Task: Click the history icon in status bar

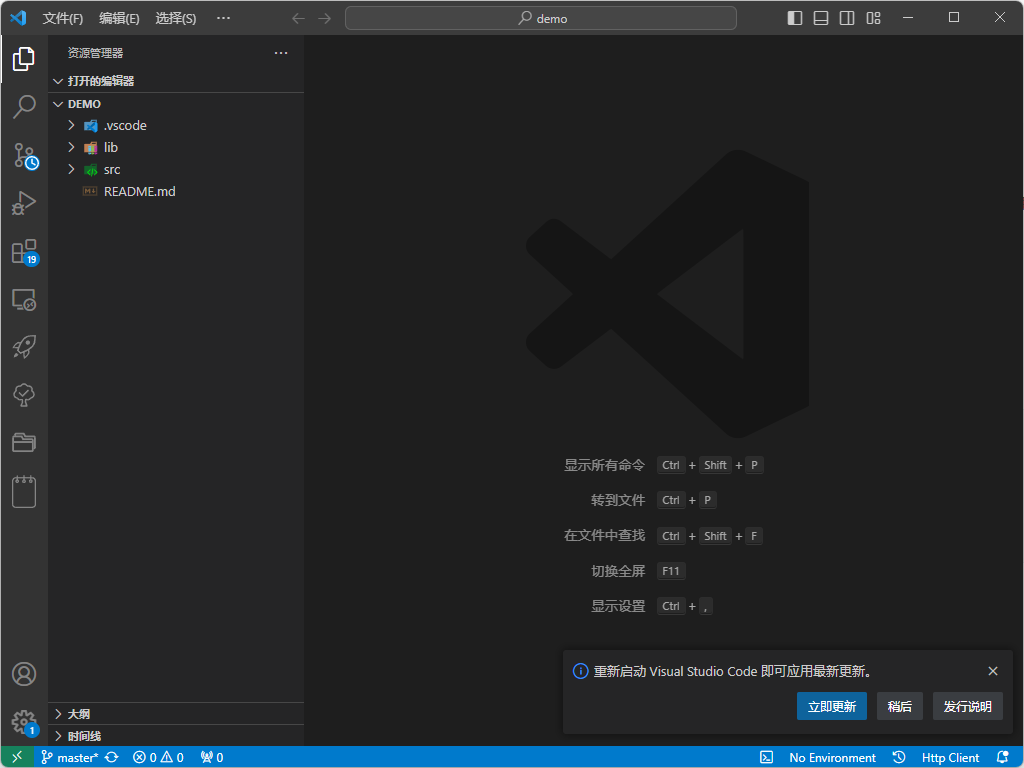Action: tap(899, 758)
